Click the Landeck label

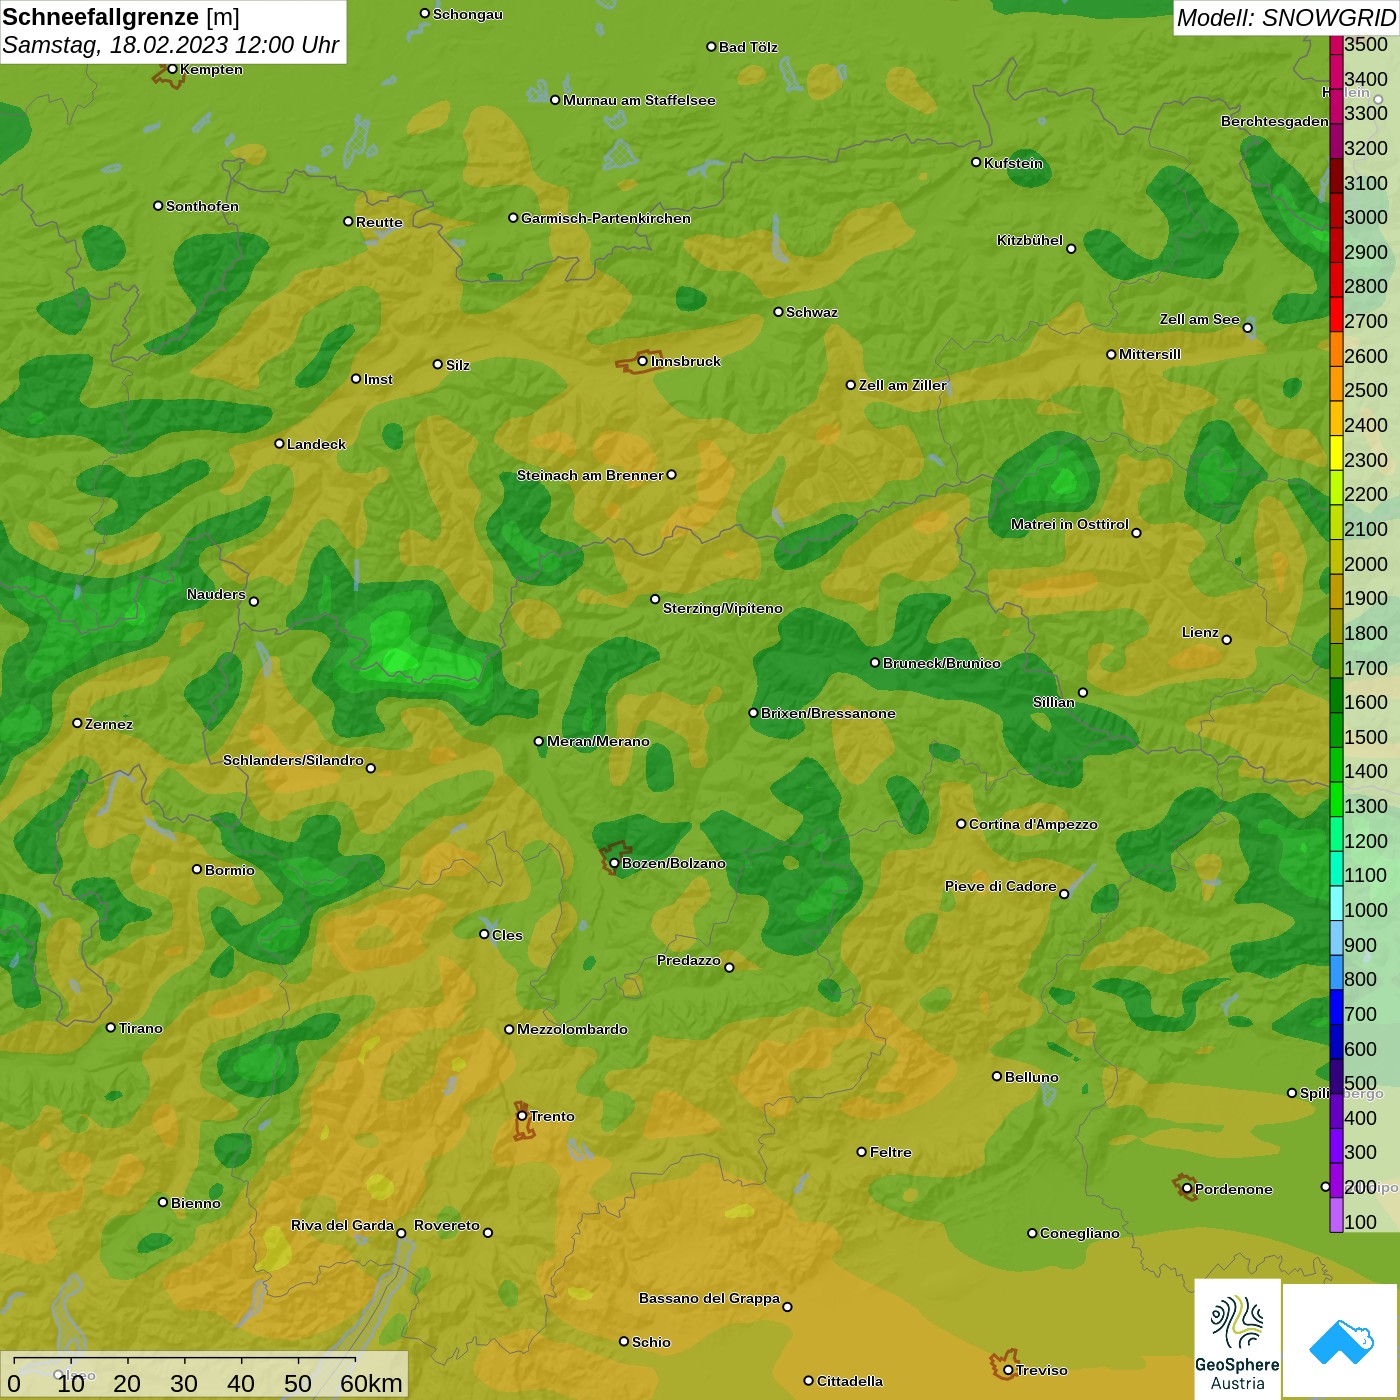(316, 444)
